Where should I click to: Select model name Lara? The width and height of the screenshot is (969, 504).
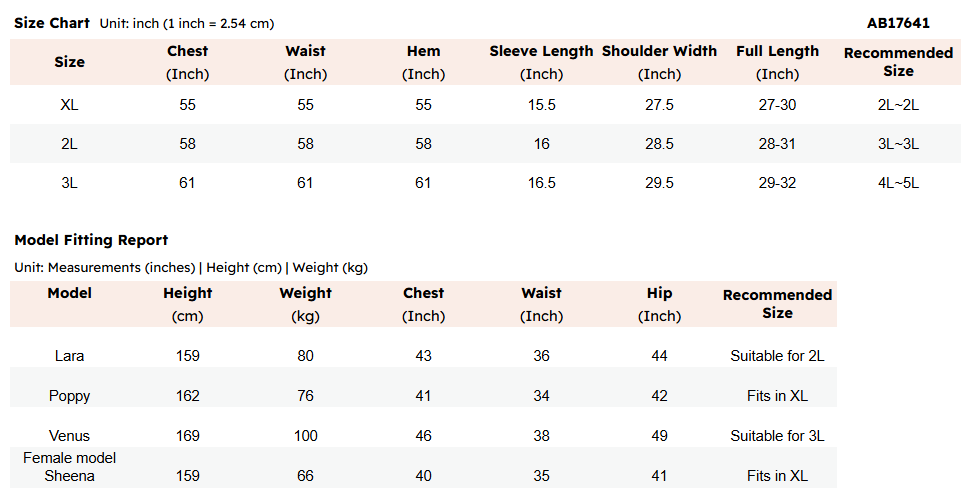coord(69,356)
